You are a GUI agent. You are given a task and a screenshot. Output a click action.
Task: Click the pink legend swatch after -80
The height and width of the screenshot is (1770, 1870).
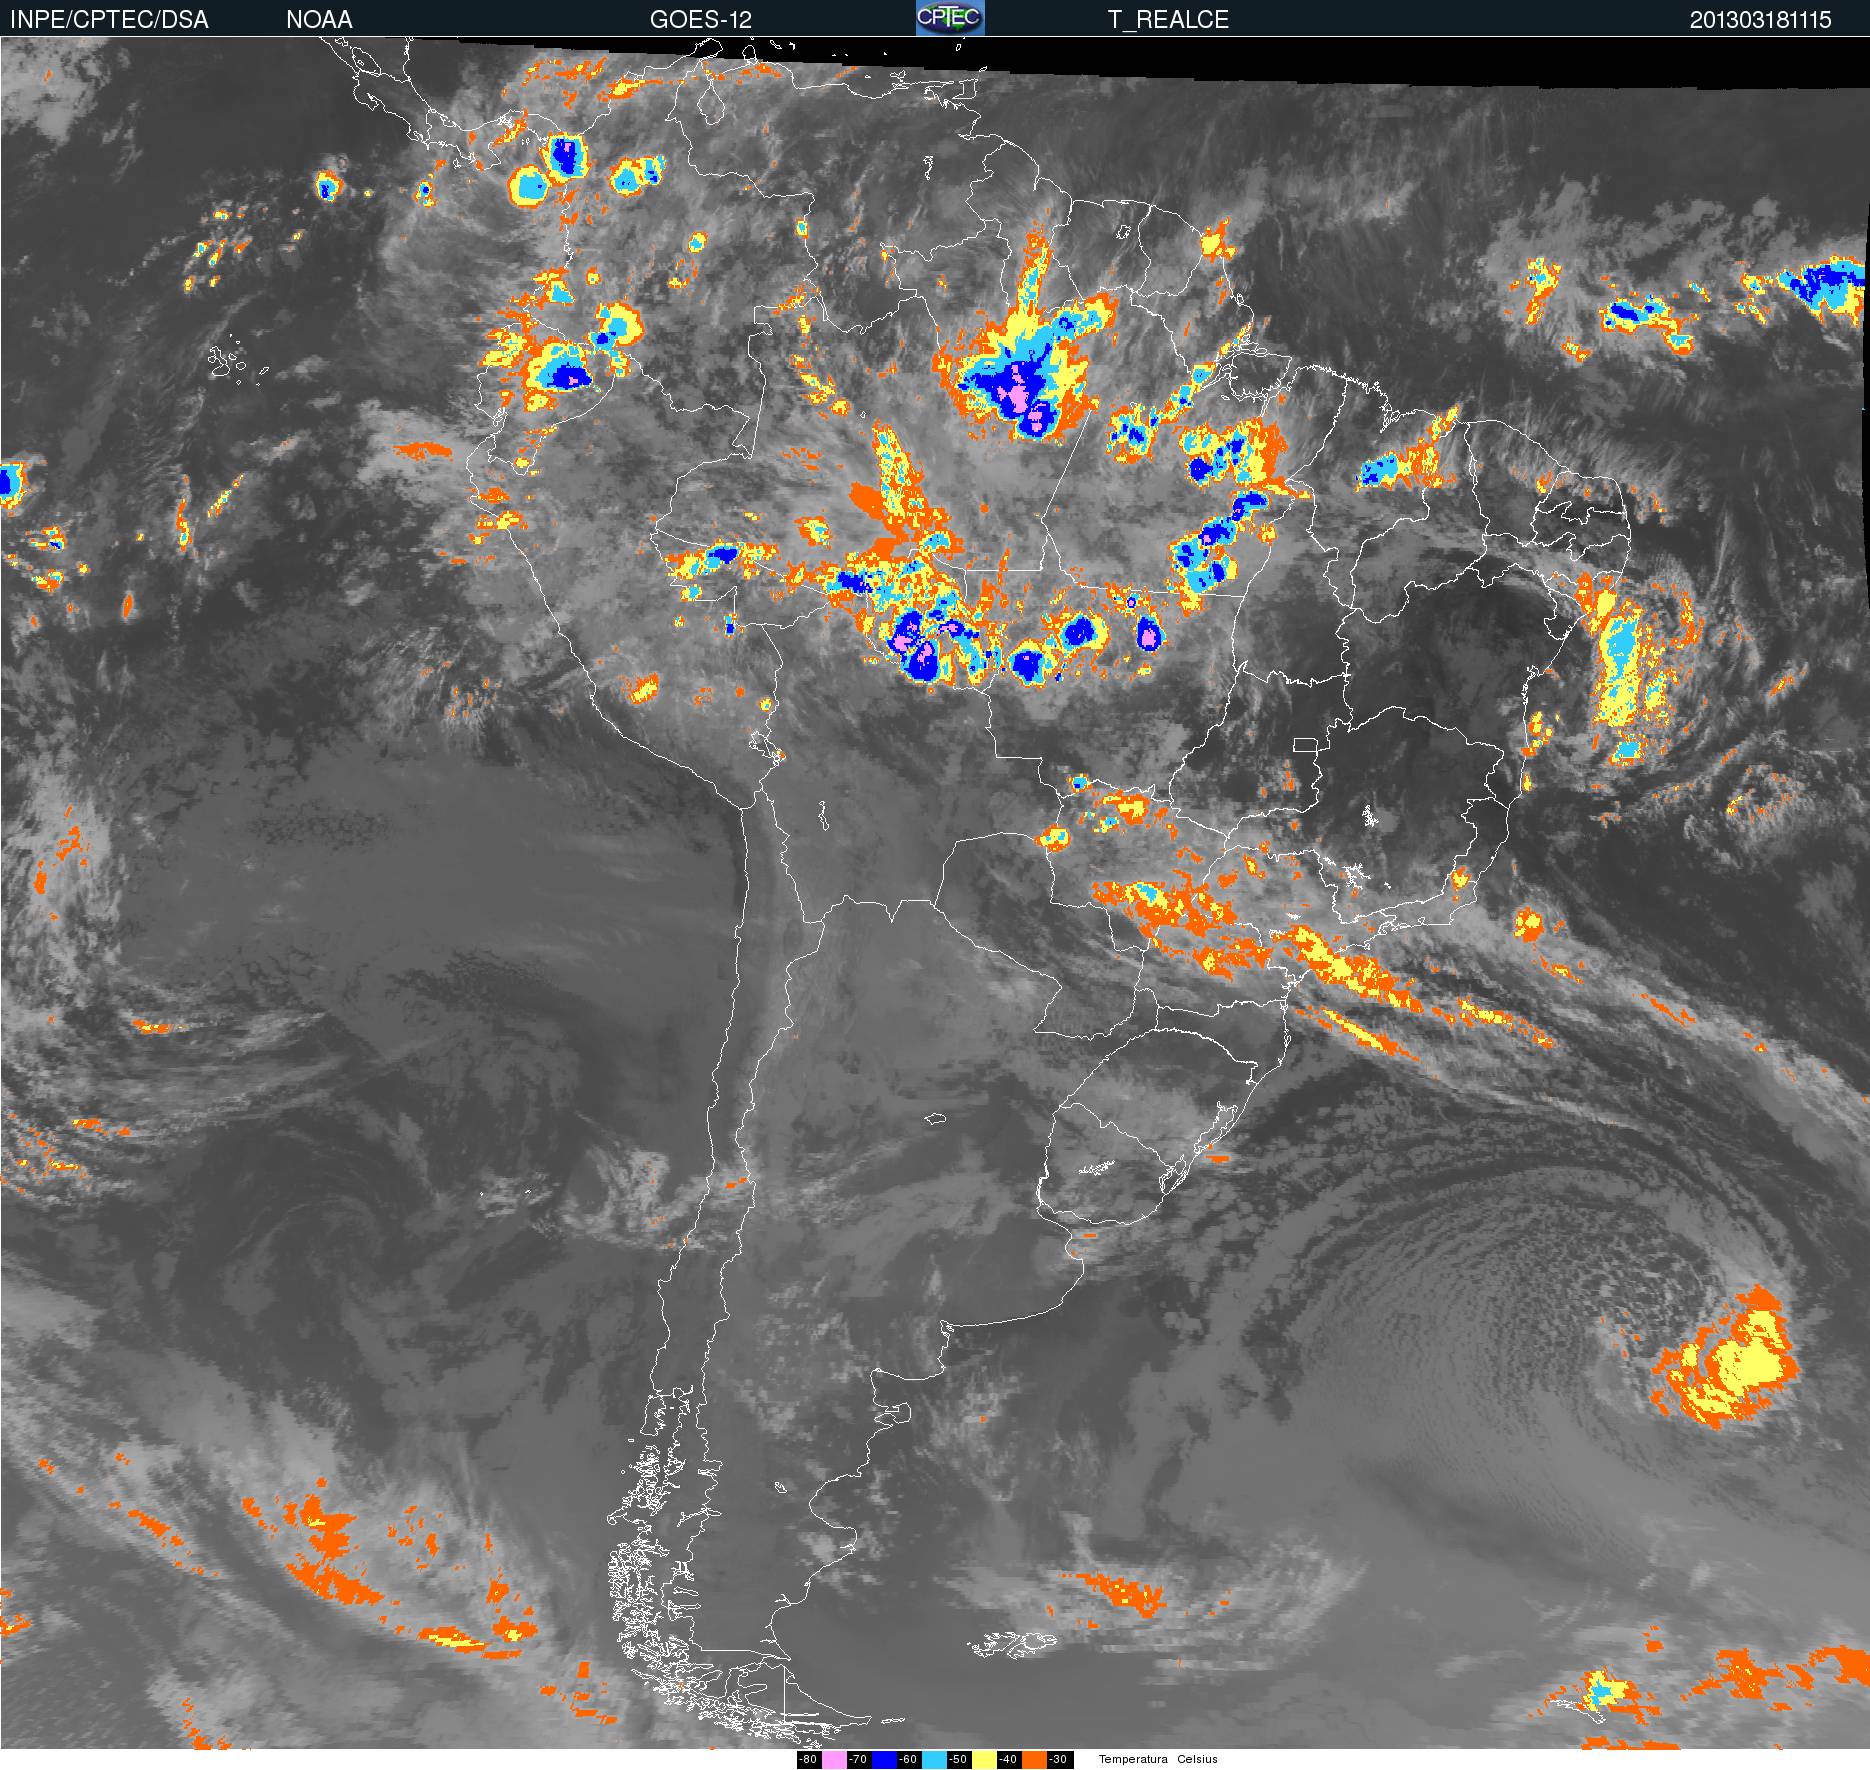[x=834, y=1760]
